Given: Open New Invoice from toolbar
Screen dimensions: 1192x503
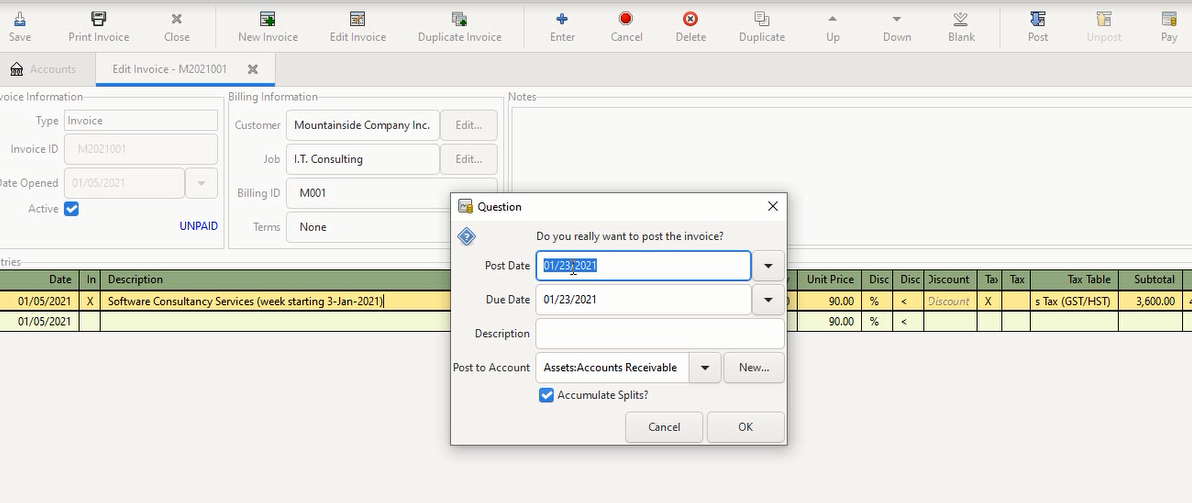Looking at the screenshot, I should point(267,19).
